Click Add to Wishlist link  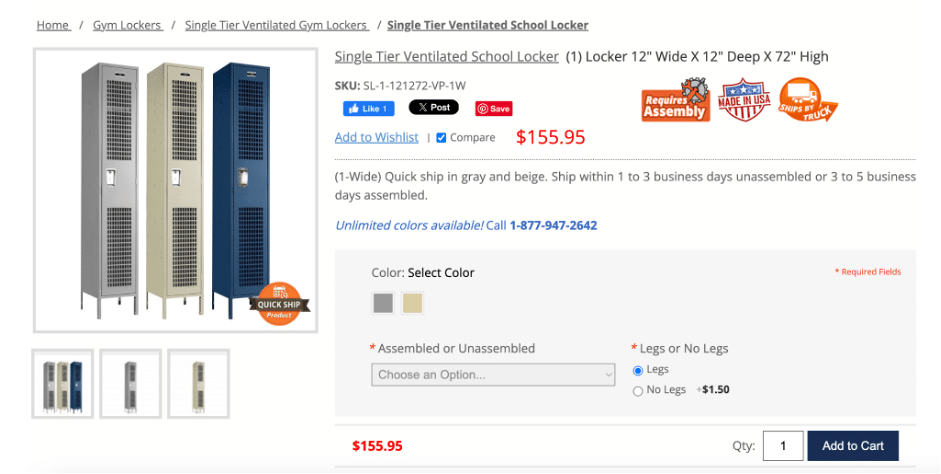tap(376, 137)
